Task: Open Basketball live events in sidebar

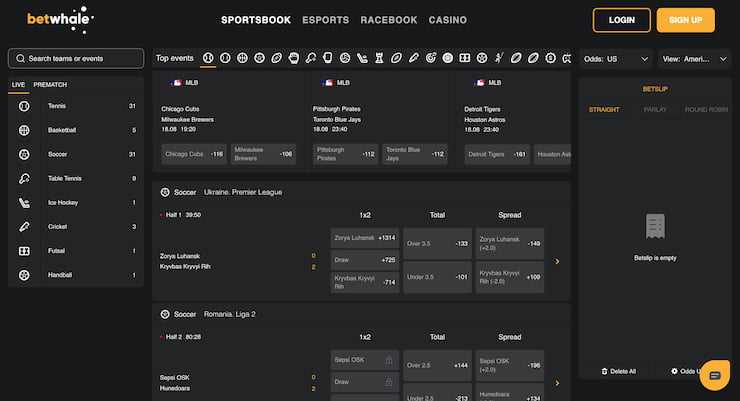Action: [76, 130]
